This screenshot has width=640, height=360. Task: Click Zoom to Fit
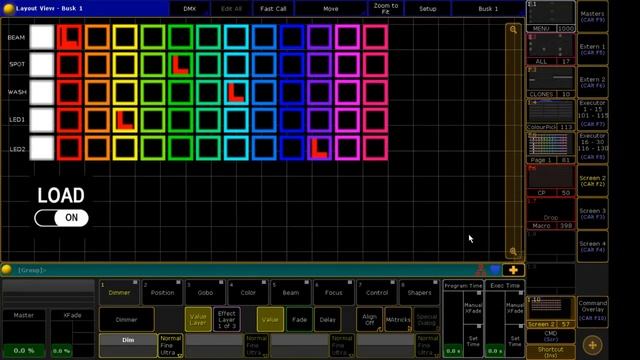(x=386, y=9)
